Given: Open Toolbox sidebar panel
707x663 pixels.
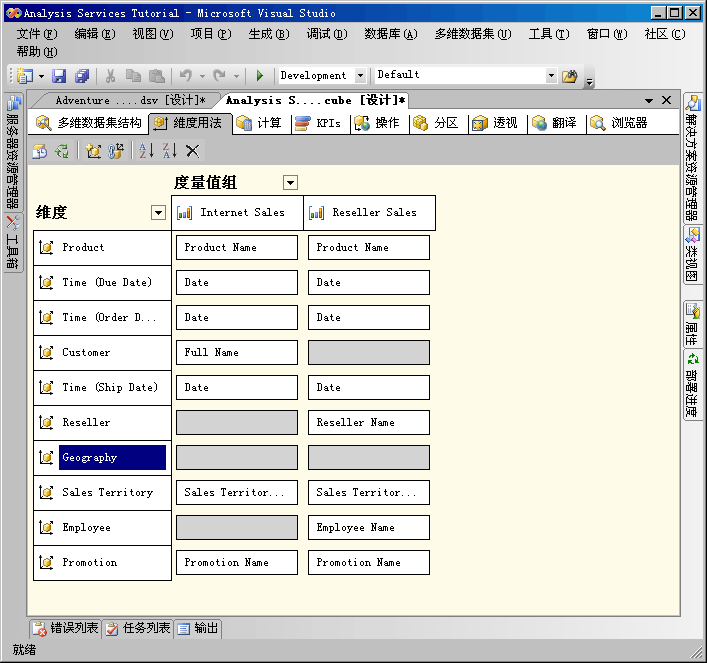Looking at the screenshot, I should point(13,242).
